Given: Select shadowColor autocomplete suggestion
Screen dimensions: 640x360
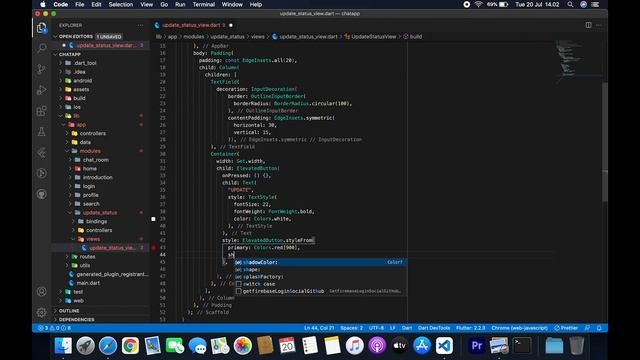Looking at the screenshot, I should click(321, 262).
